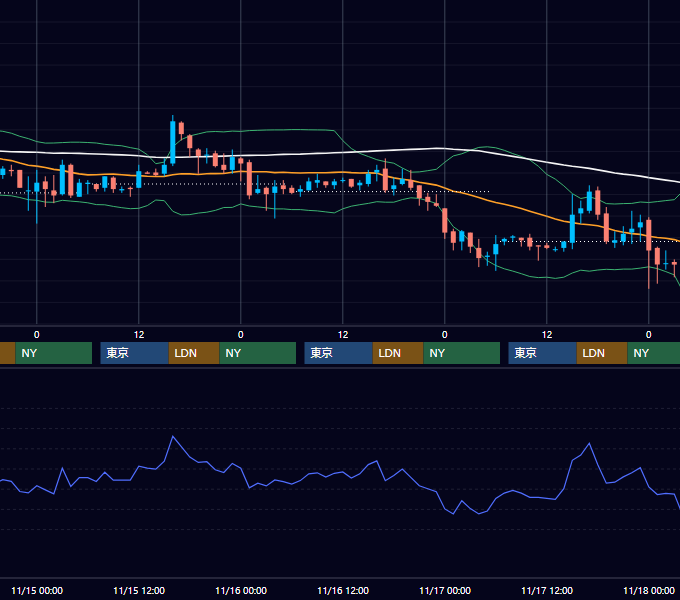Click the 東京 session block on 11/15
The width and height of the screenshot is (680, 600).
[x=134, y=353]
